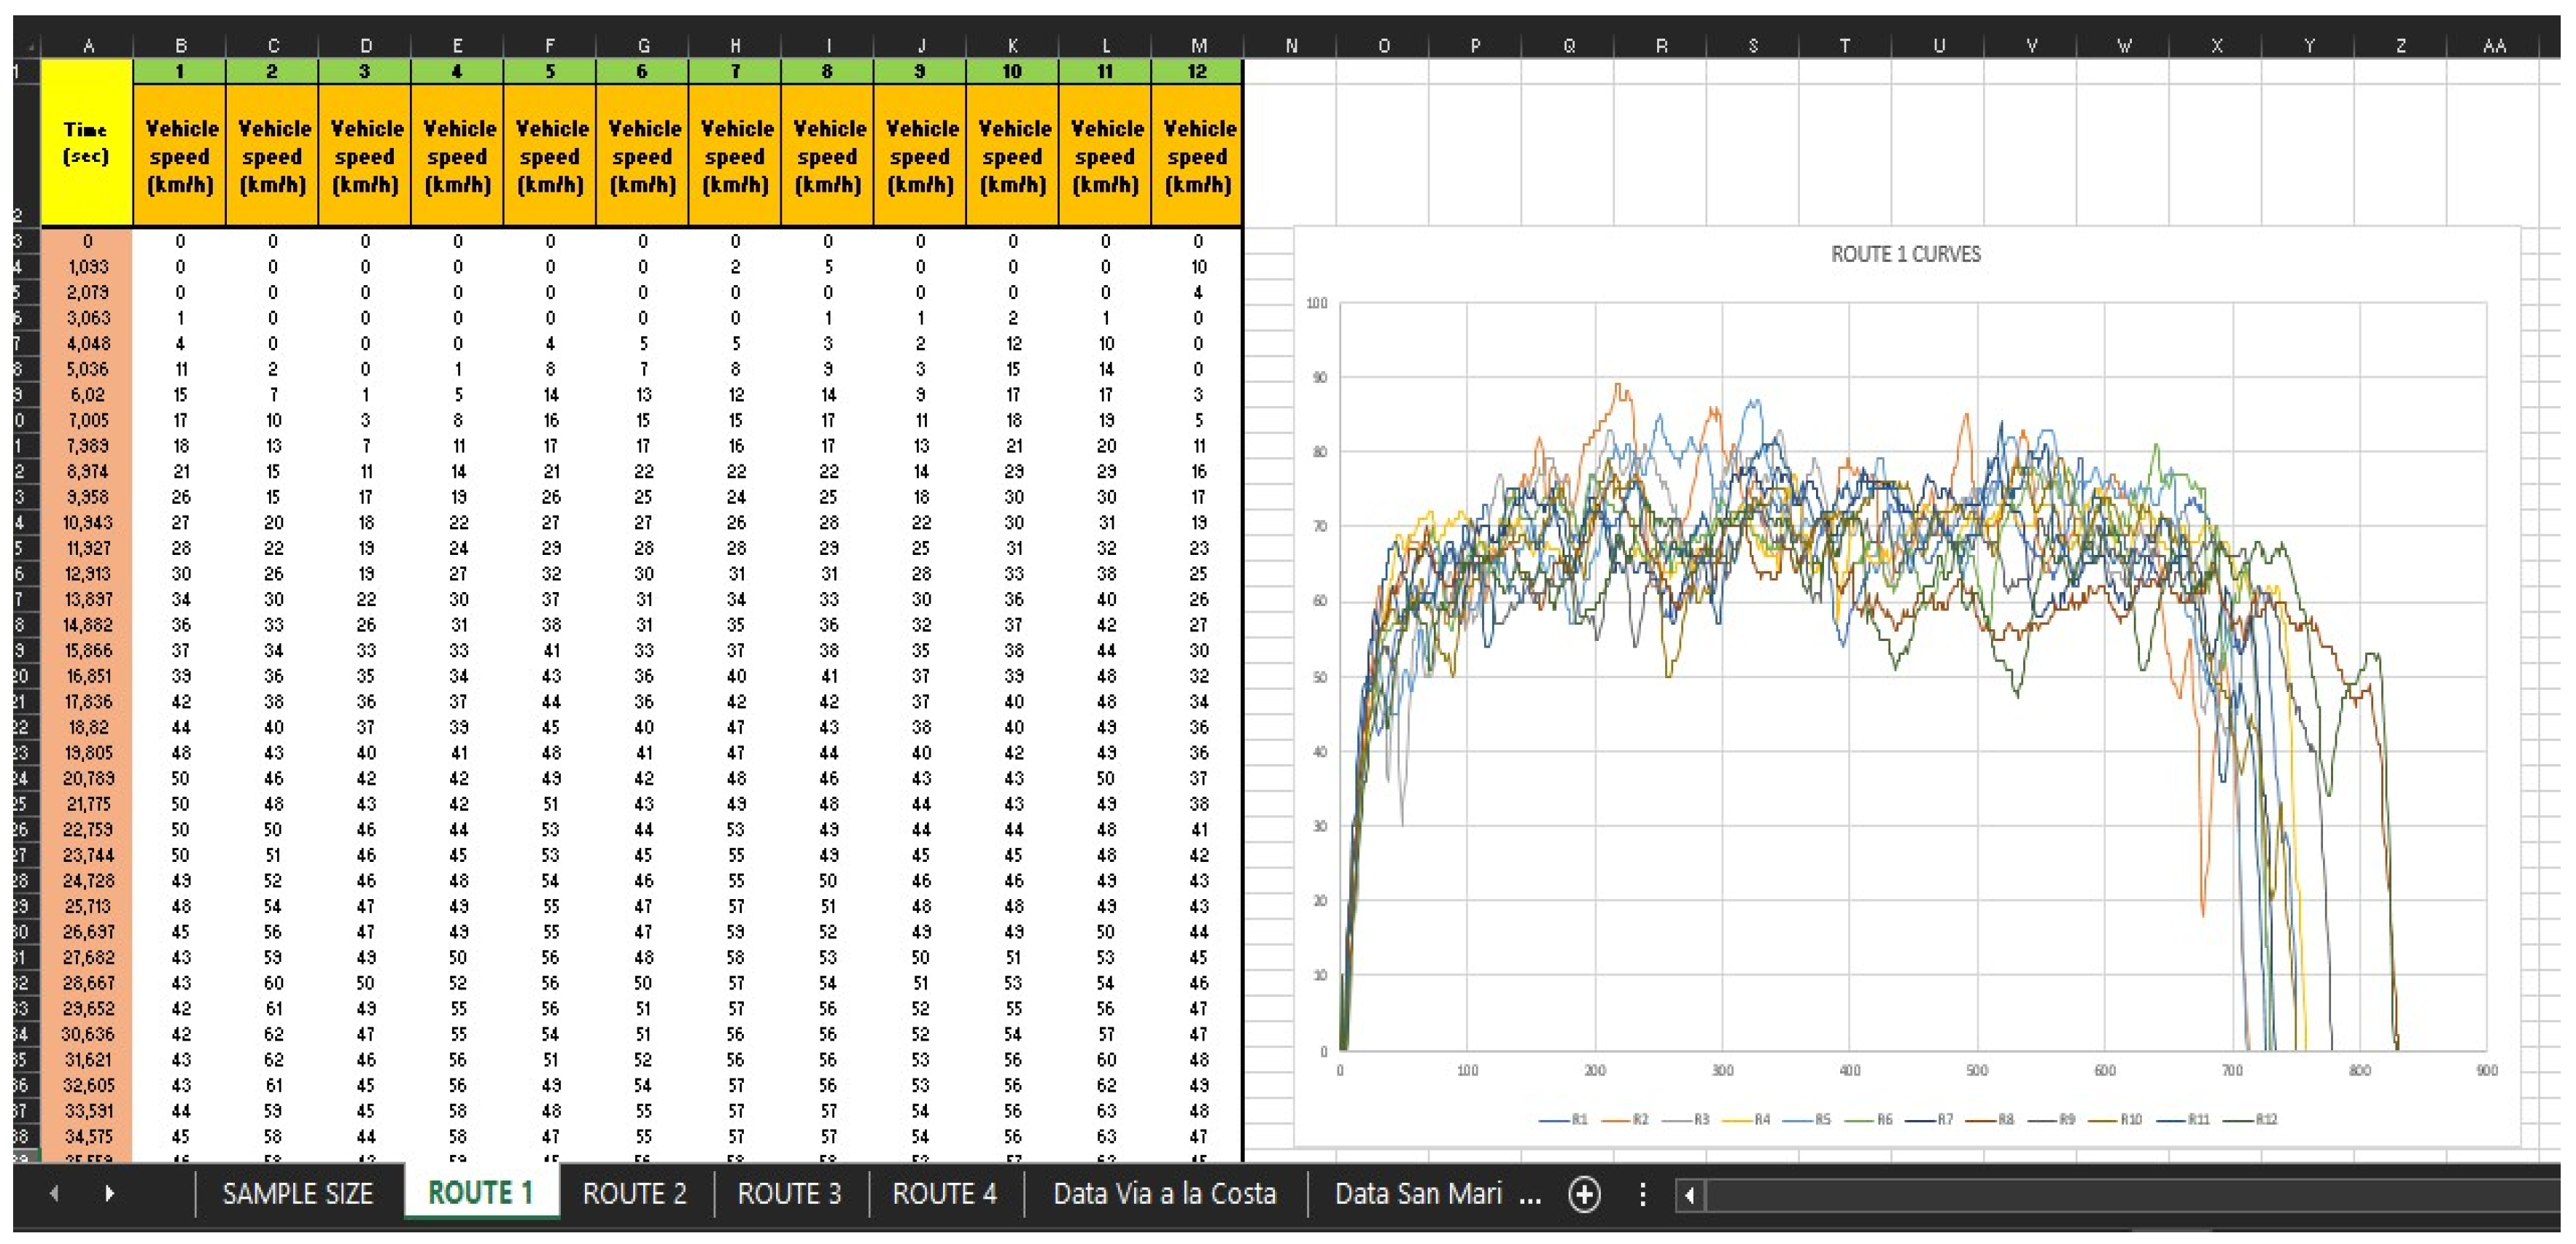Switch to the SAMPLE SIZE sheet
The width and height of the screenshot is (2576, 1244).
point(297,1194)
